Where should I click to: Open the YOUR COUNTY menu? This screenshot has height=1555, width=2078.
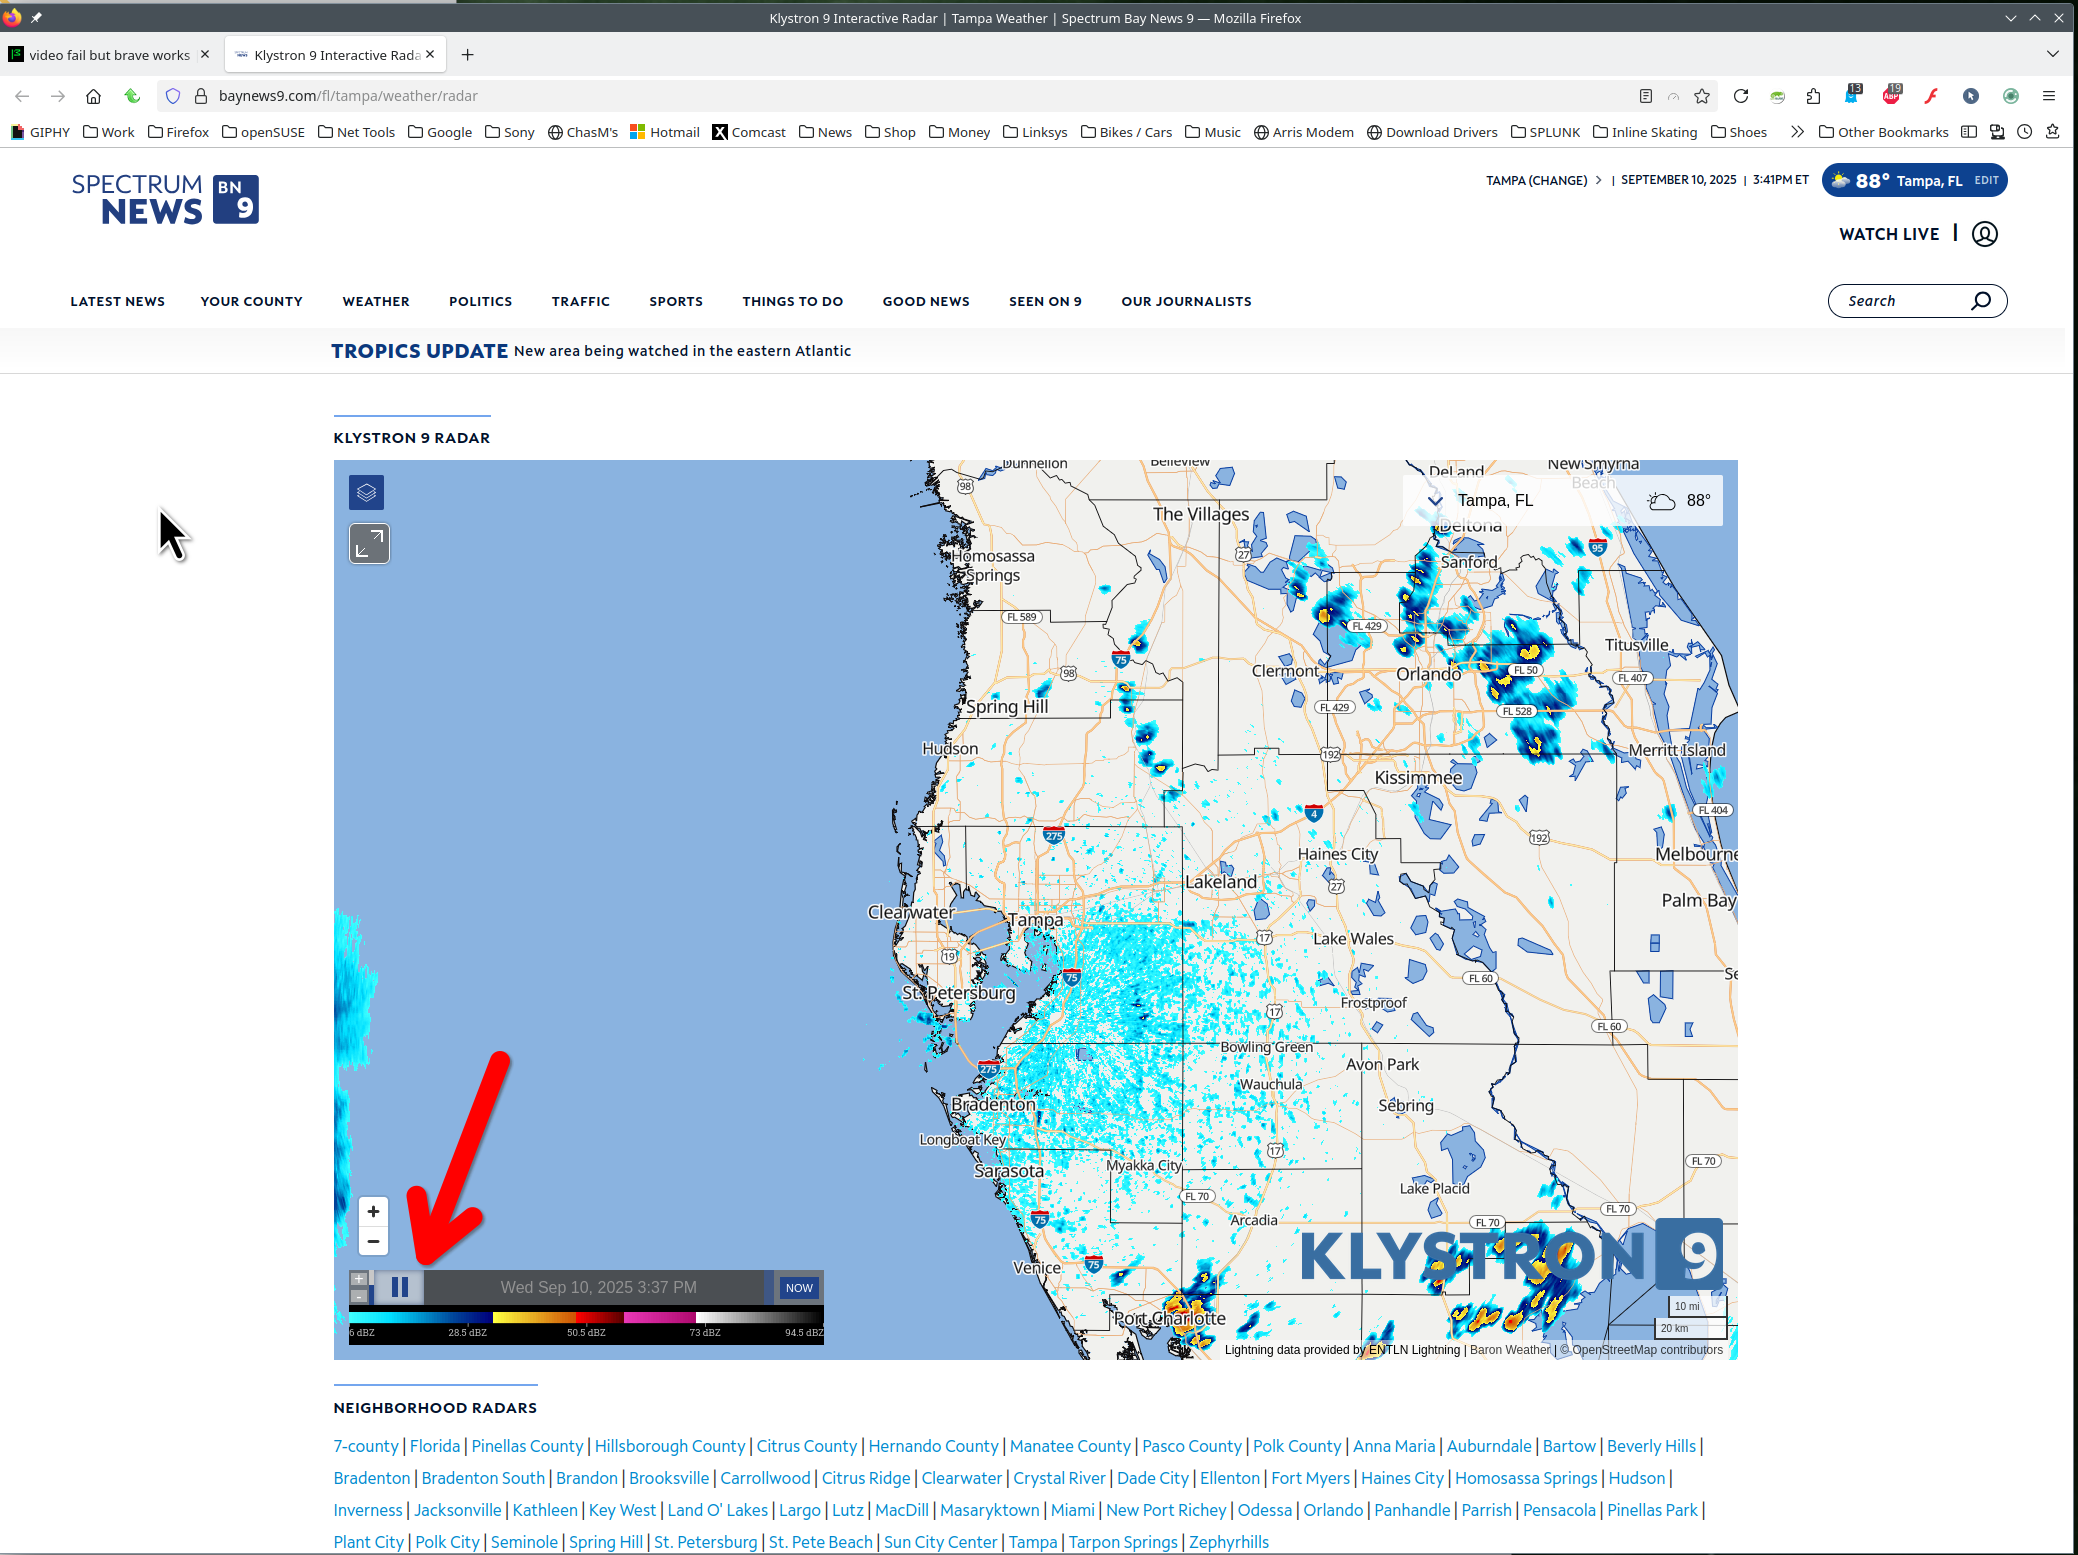[251, 301]
